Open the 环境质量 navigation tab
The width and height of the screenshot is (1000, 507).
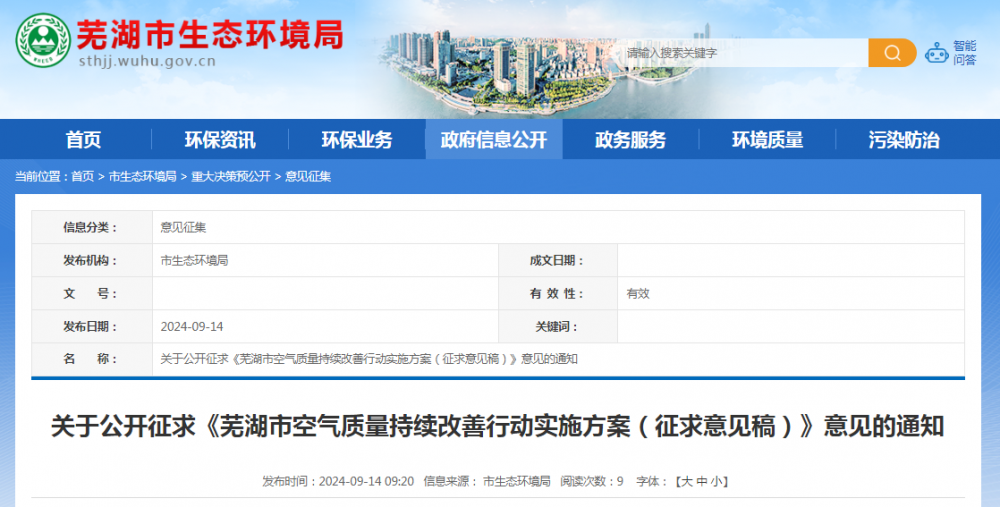(x=767, y=140)
